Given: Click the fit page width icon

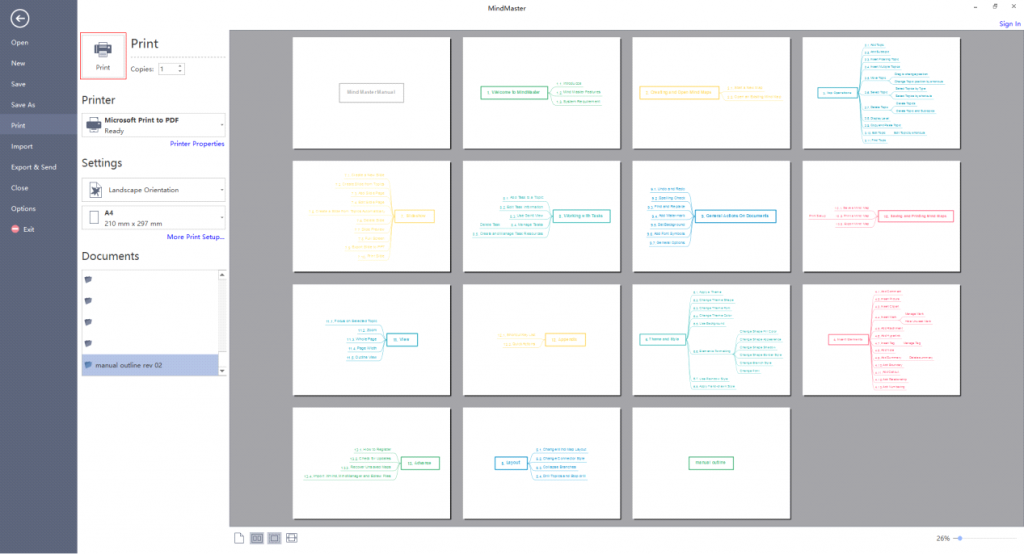Looking at the screenshot, I should (292, 538).
